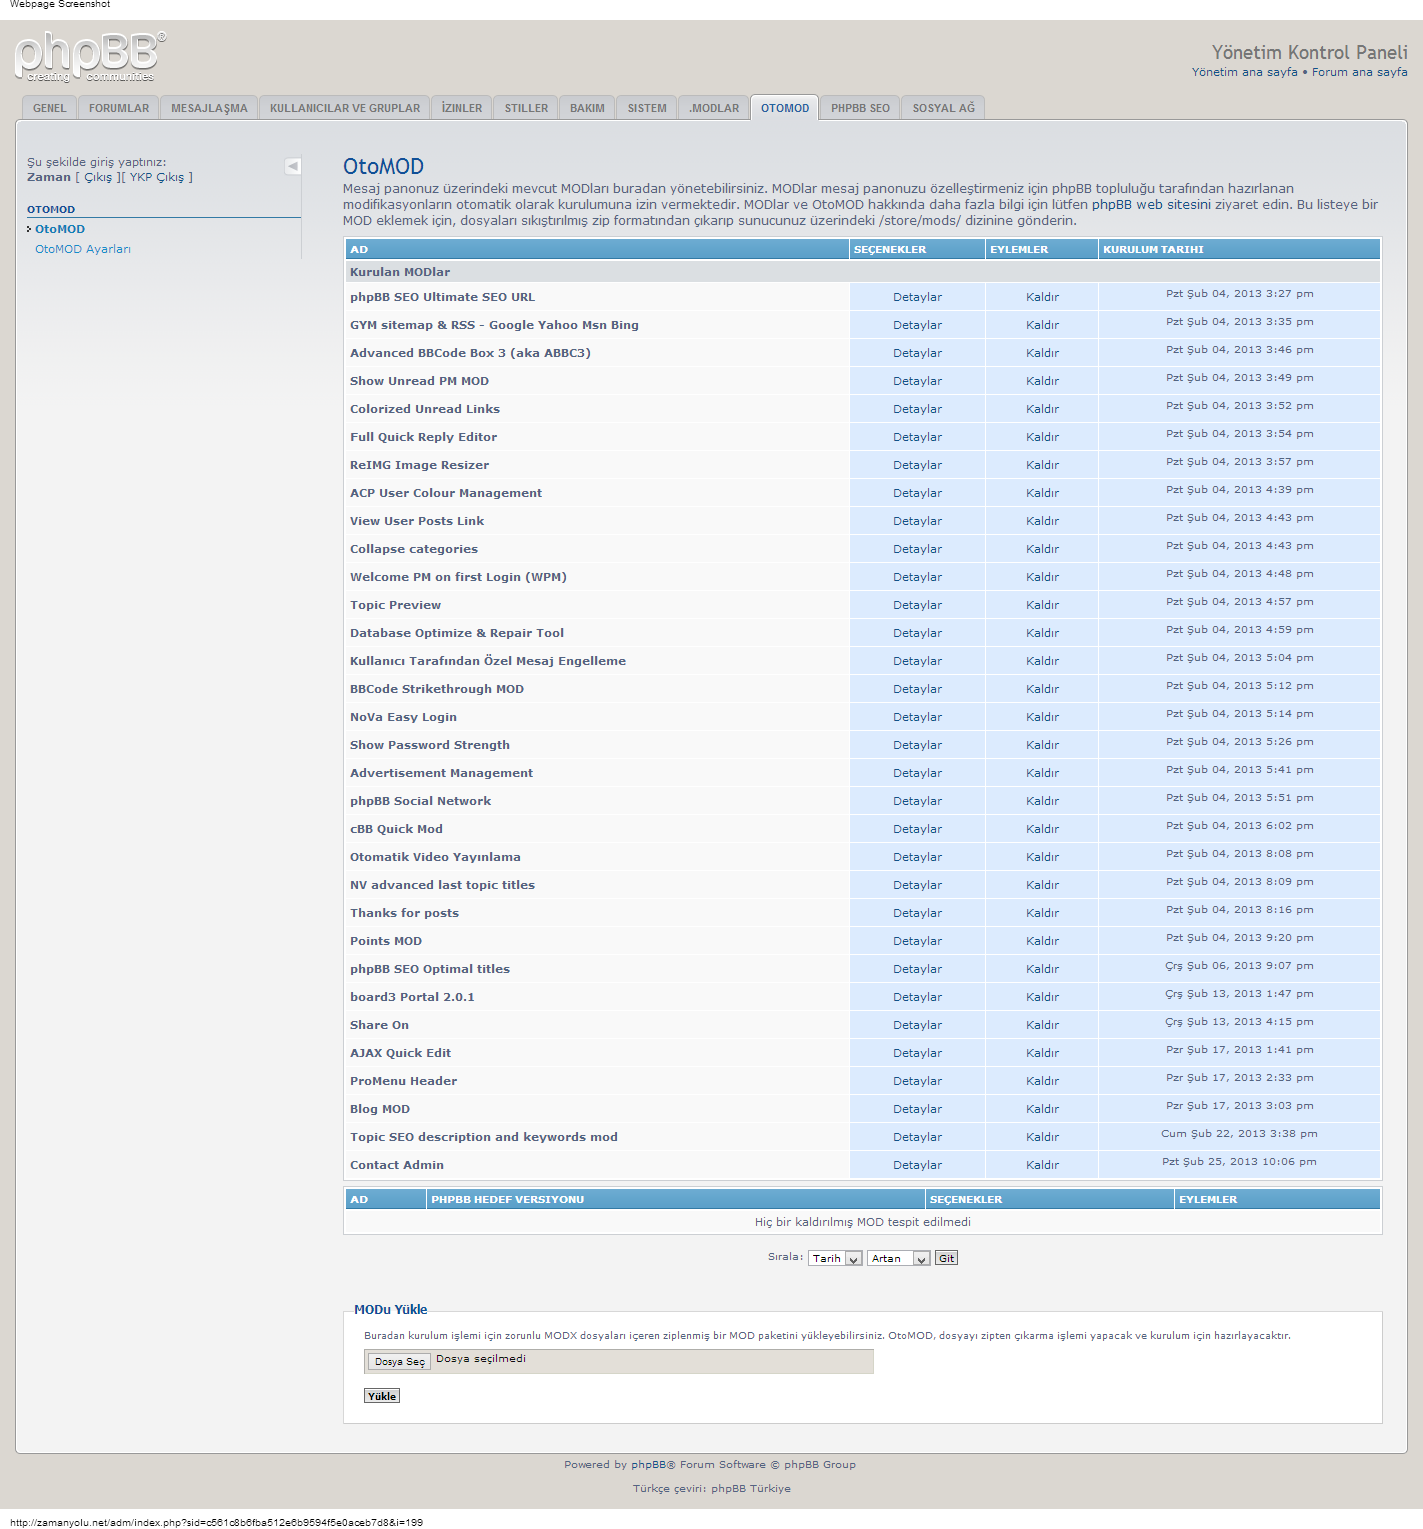Open the GENEL tab
1423x1529 pixels.
49,108
